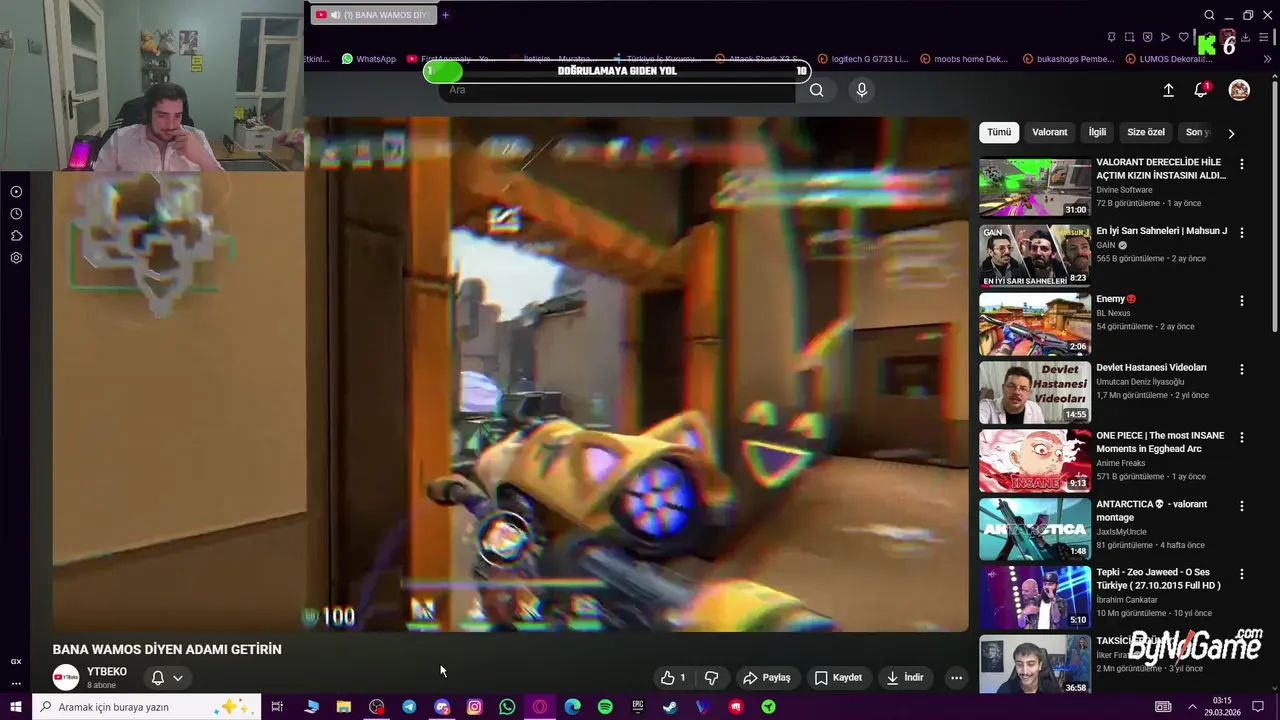Open three-dot menu for Enemy video
The height and width of the screenshot is (720, 1280).
1242,301
